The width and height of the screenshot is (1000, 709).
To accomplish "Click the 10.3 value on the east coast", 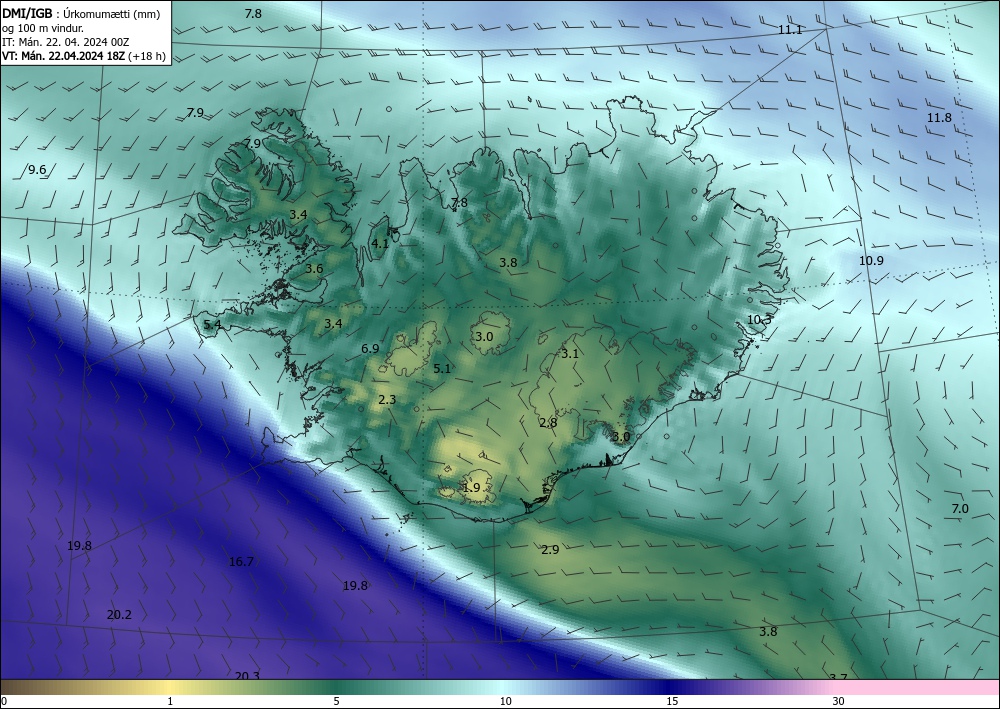I will 760,320.
